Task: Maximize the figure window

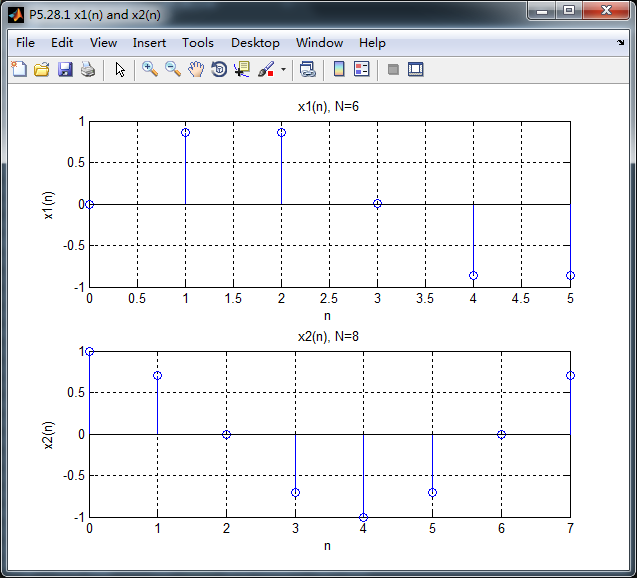Action: pos(569,11)
